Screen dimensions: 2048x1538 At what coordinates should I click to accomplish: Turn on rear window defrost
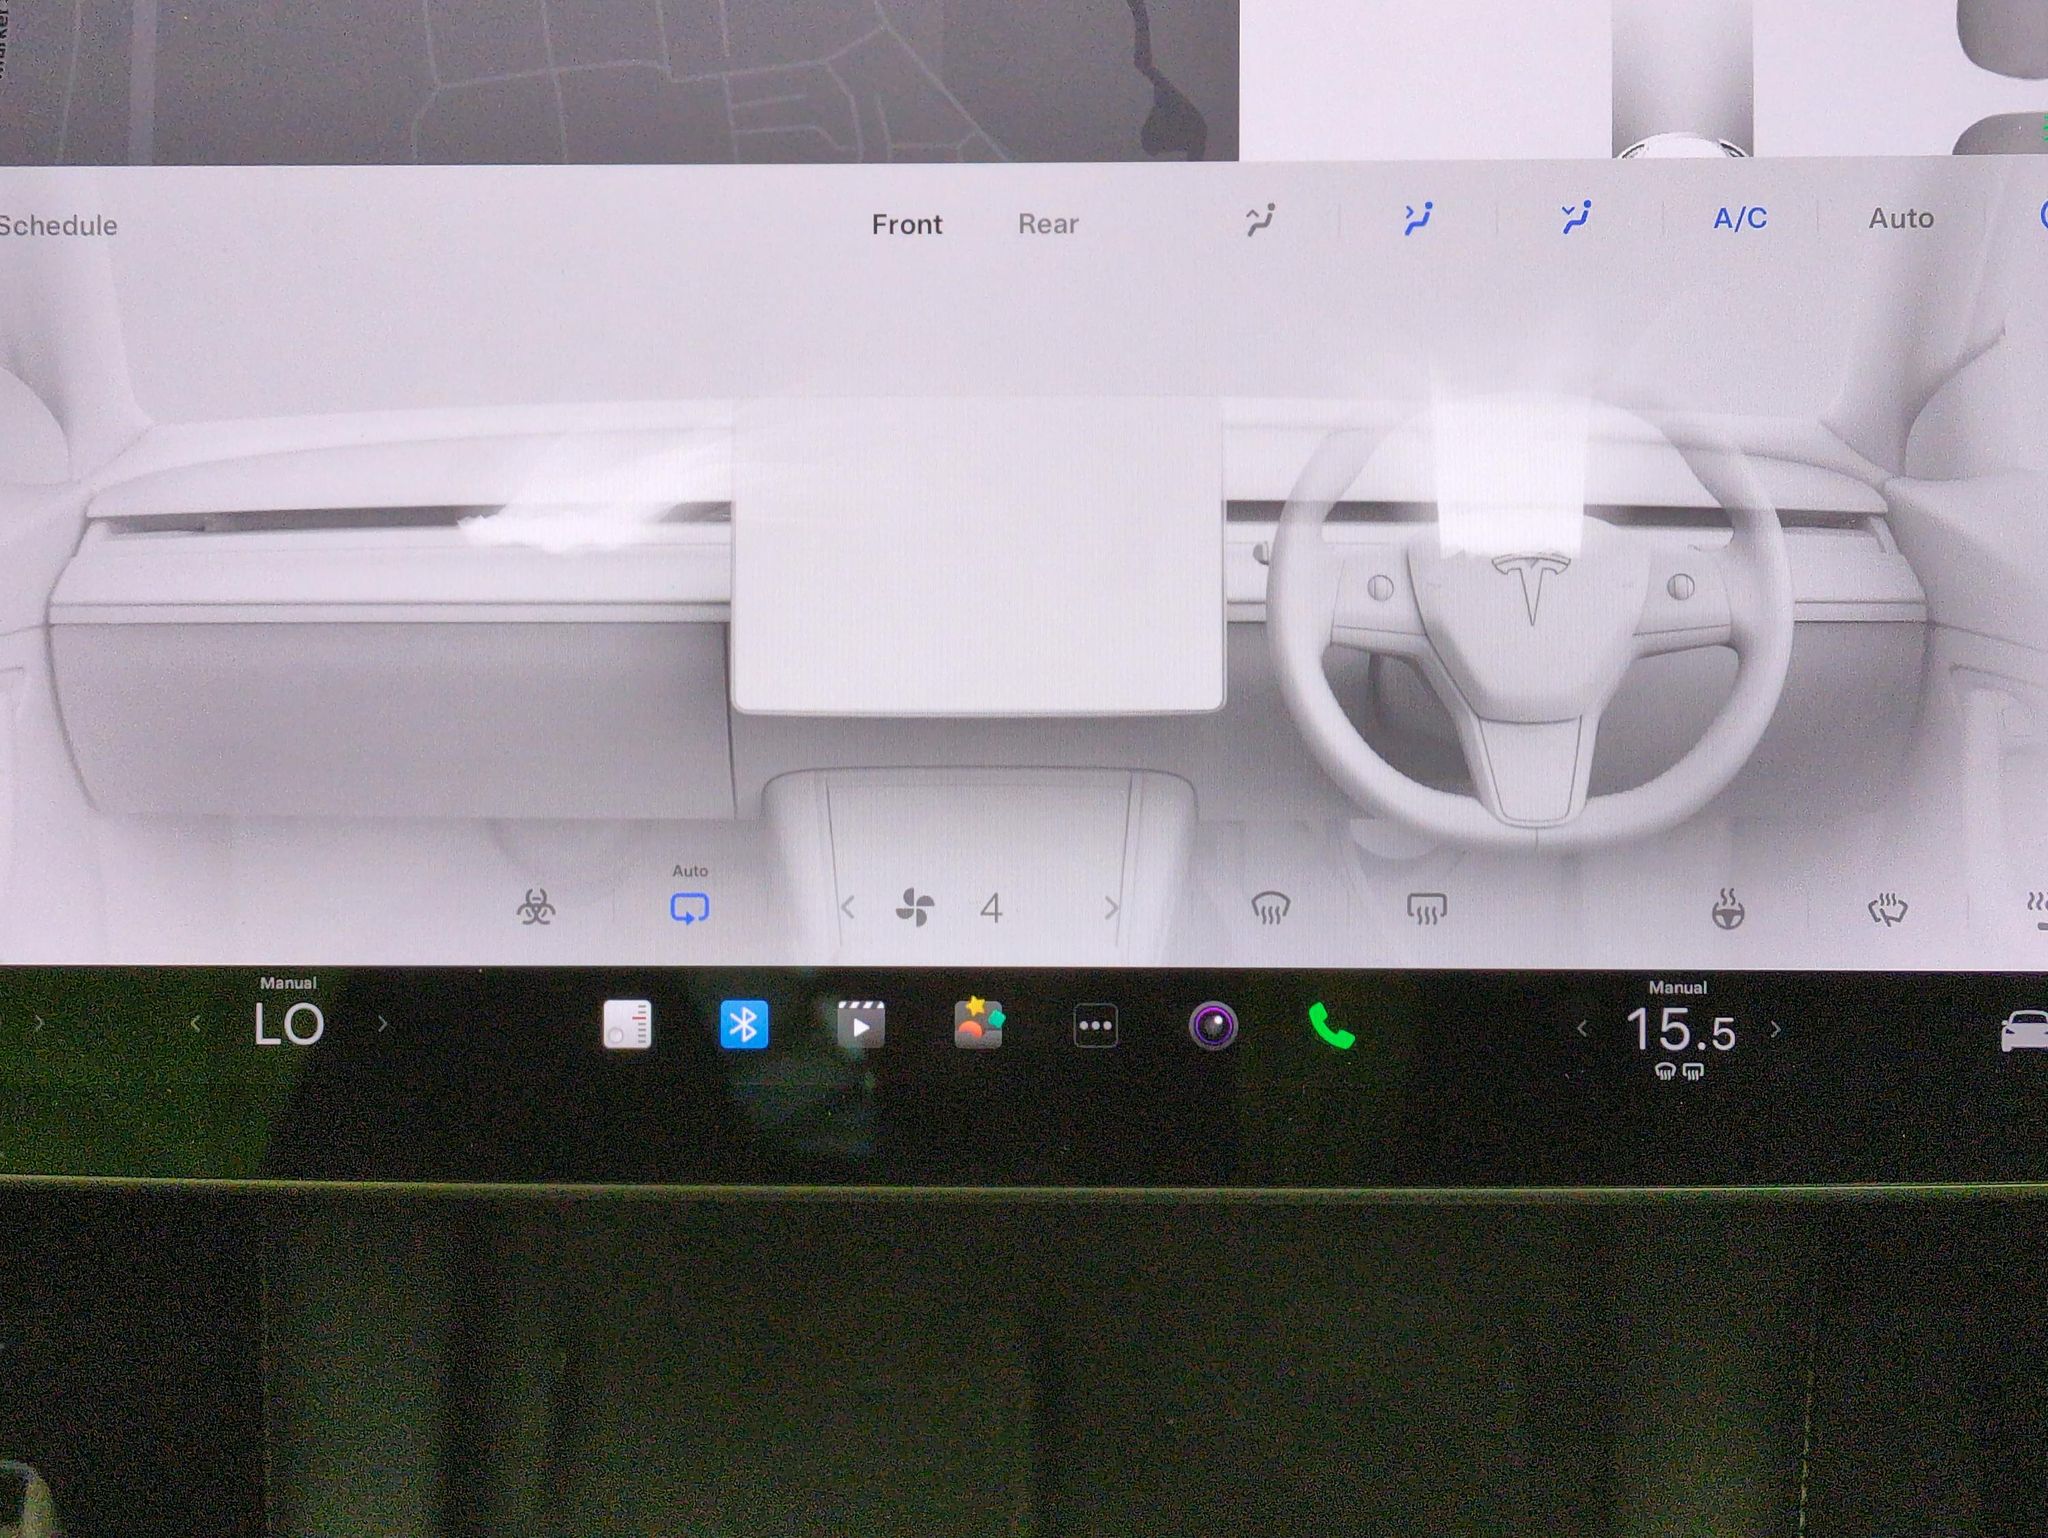coord(1426,908)
